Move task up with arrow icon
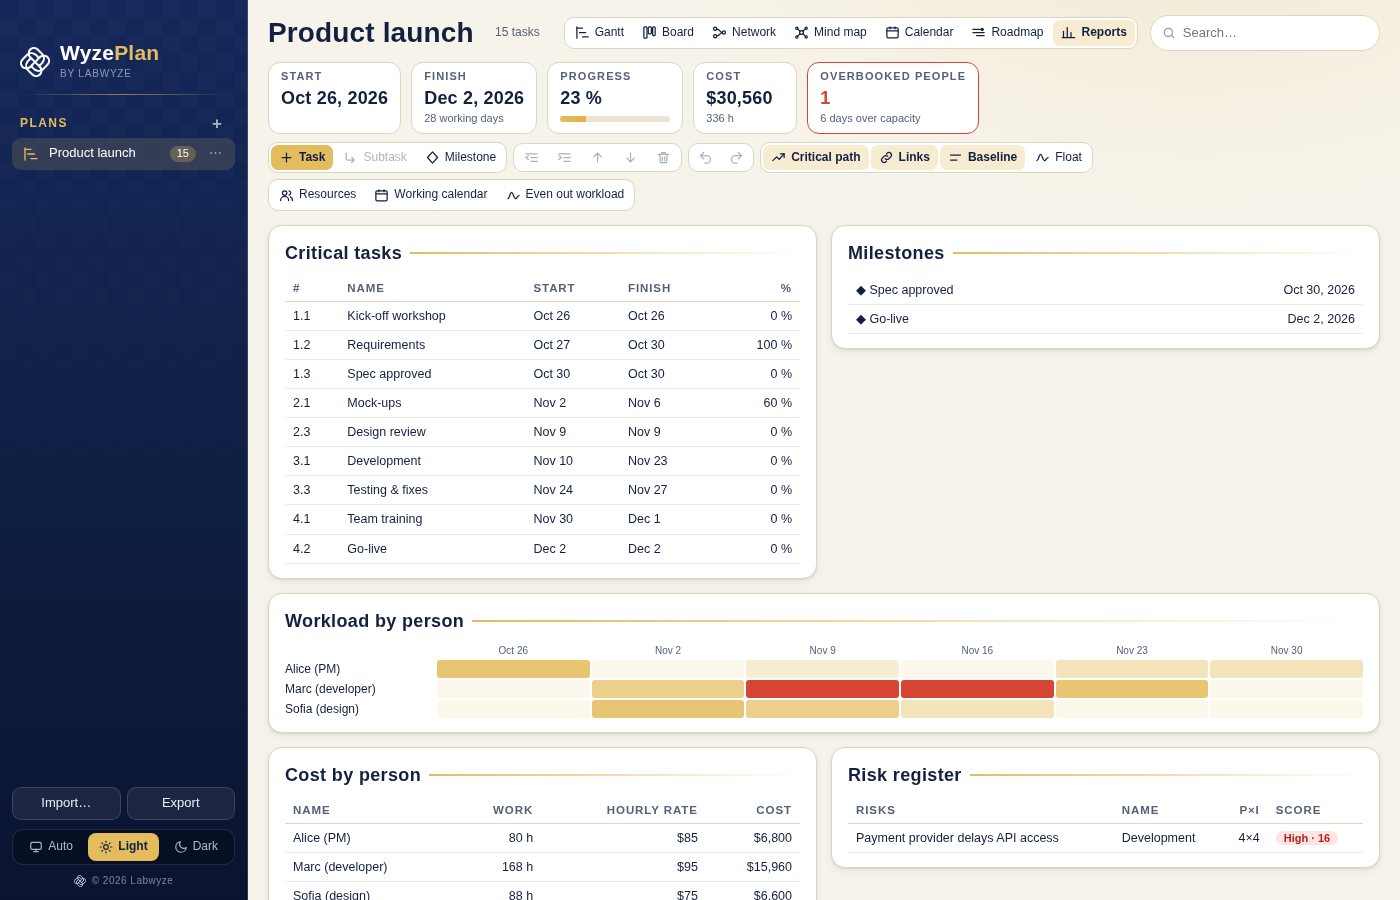The image size is (1400, 900). (x=598, y=158)
